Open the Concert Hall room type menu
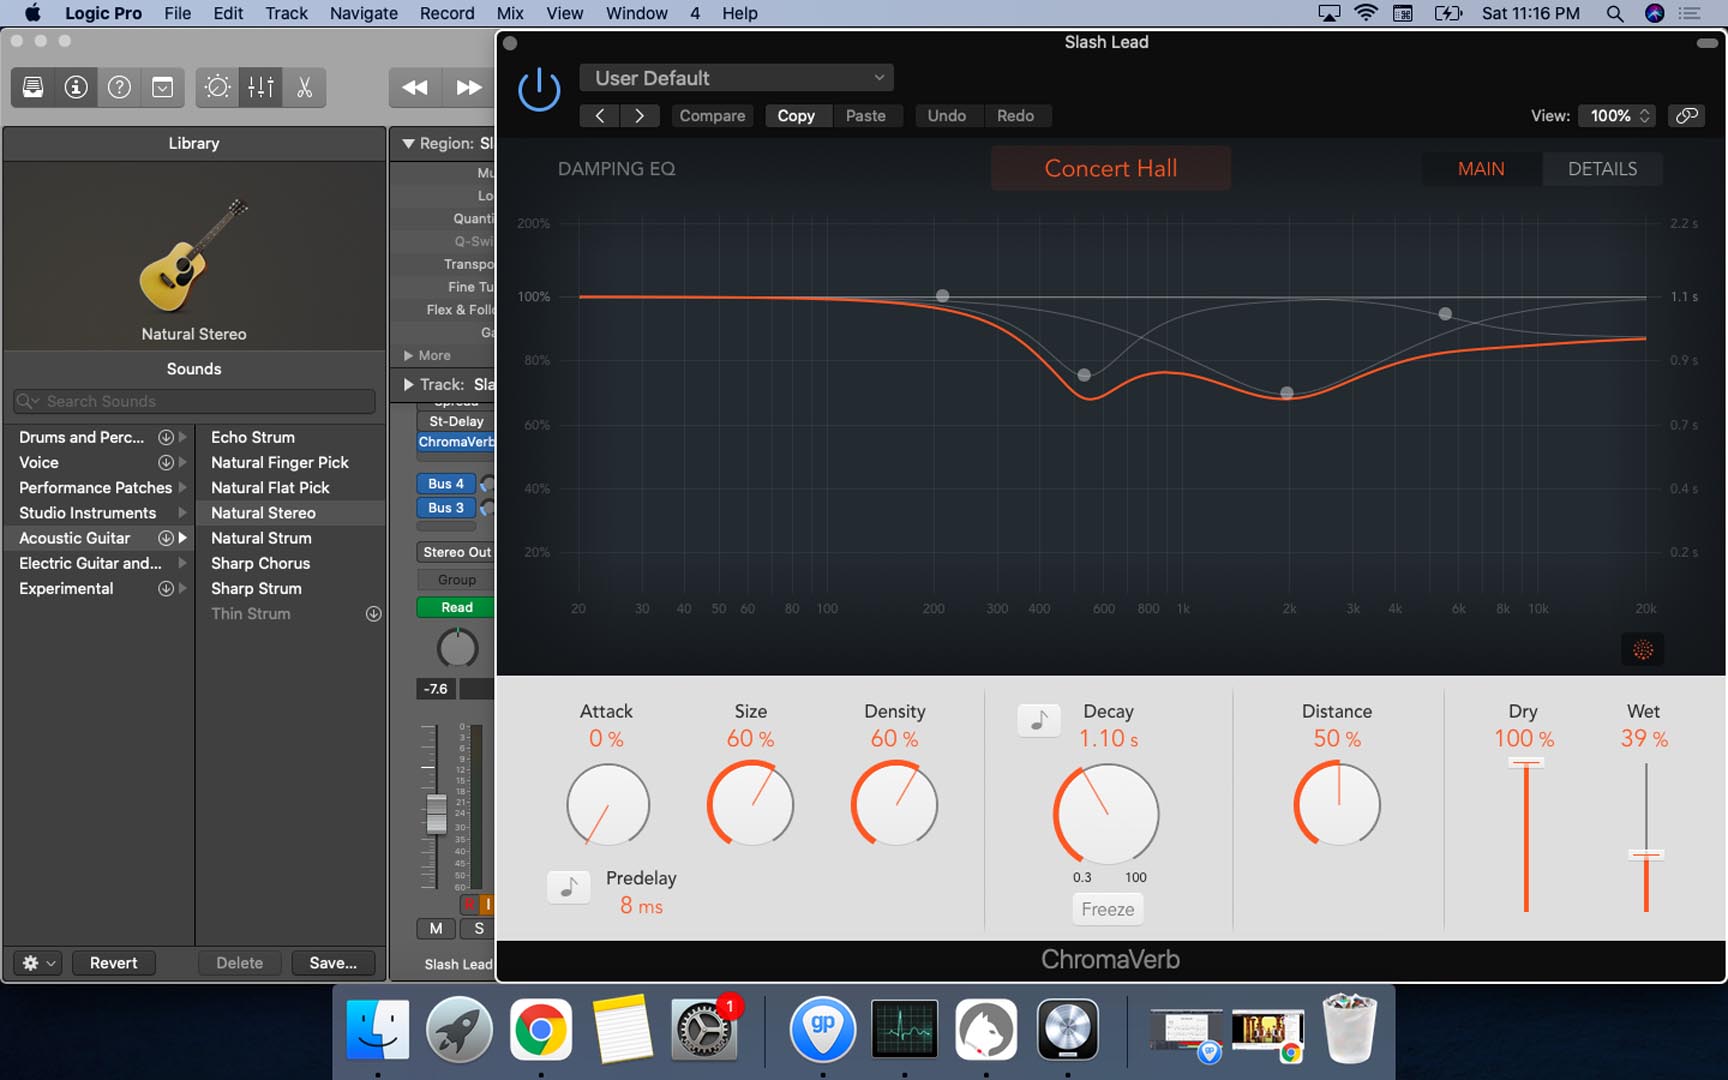Screen dimensions: 1728x1080 pyautogui.click(x=1111, y=168)
